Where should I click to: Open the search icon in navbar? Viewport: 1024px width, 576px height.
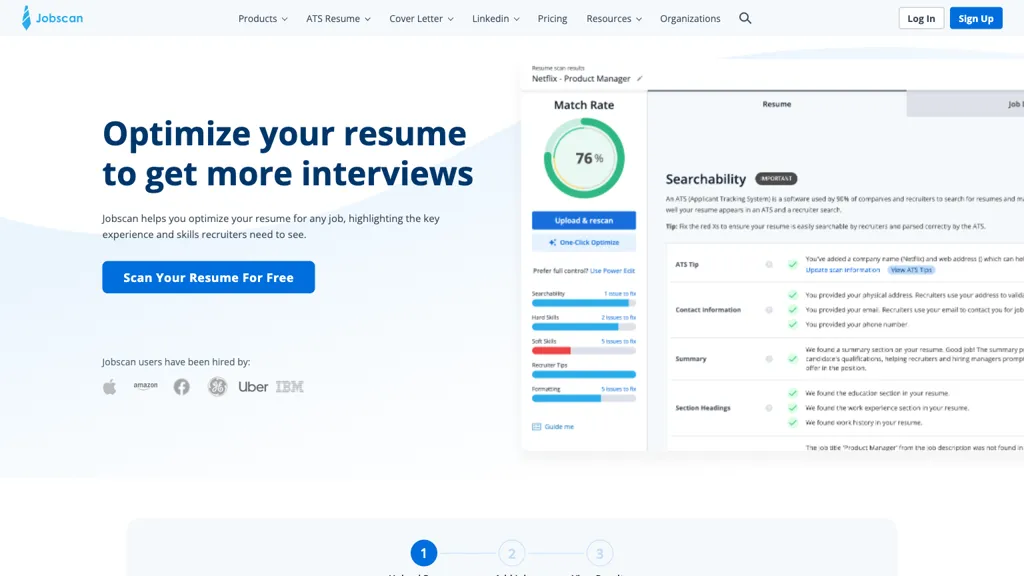point(745,18)
